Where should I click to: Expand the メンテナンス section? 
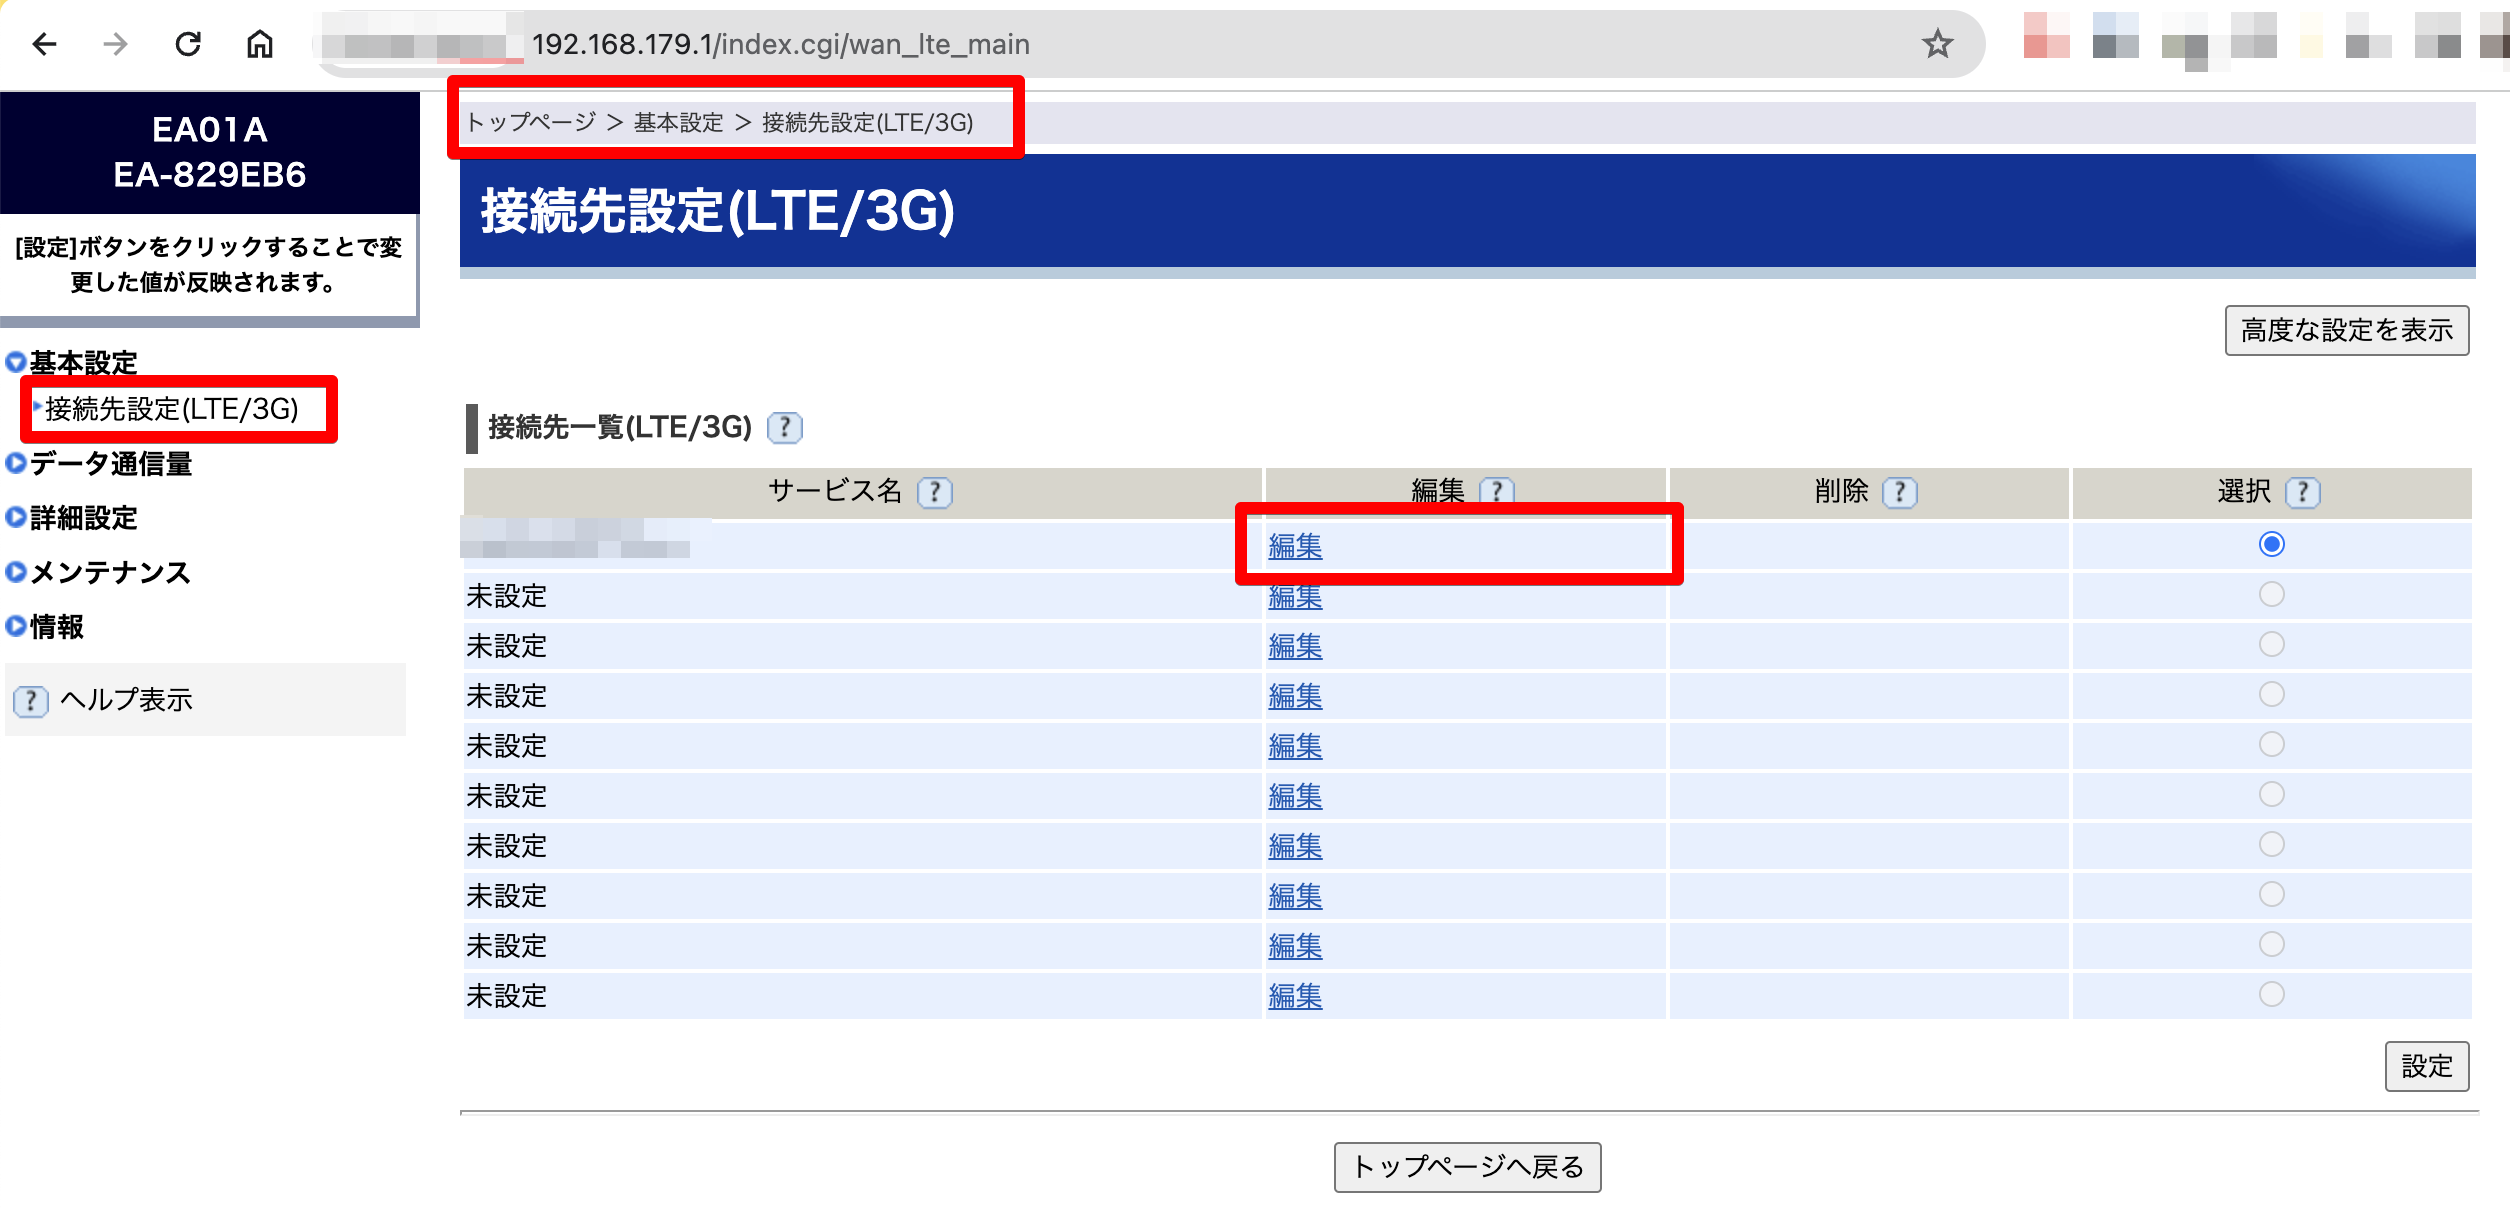pos(107,573)
